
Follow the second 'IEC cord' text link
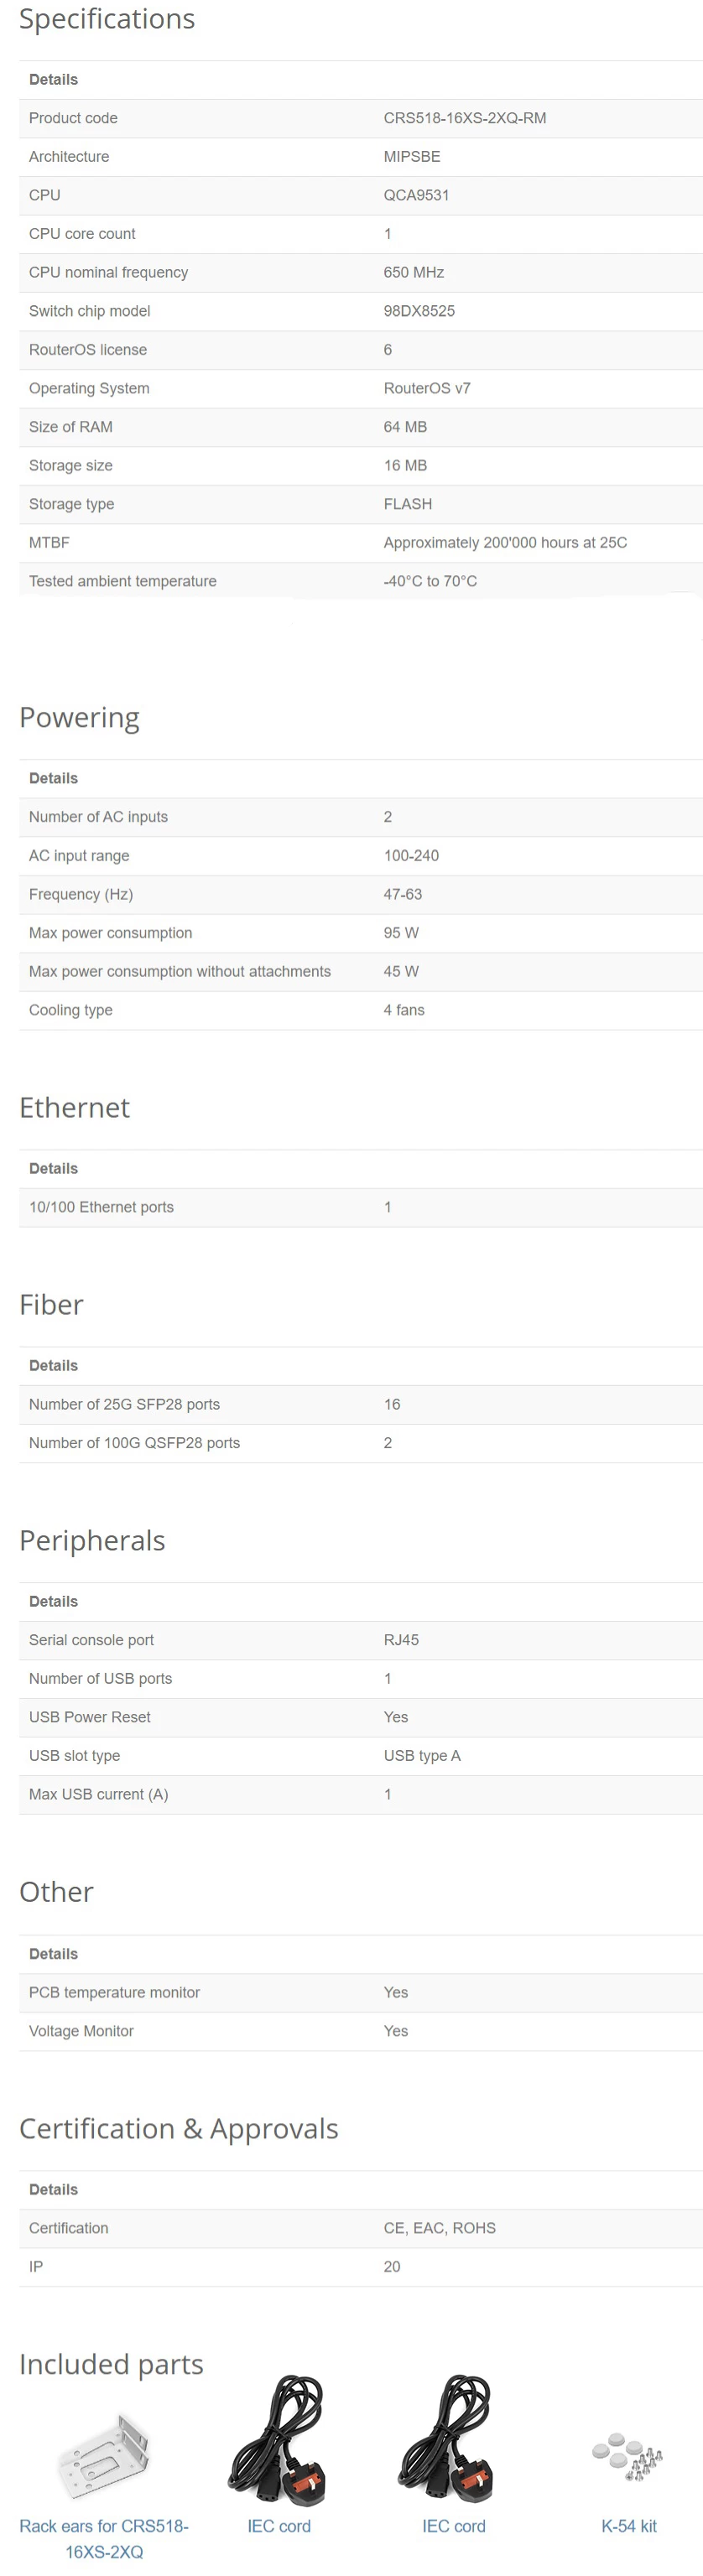454,2526
